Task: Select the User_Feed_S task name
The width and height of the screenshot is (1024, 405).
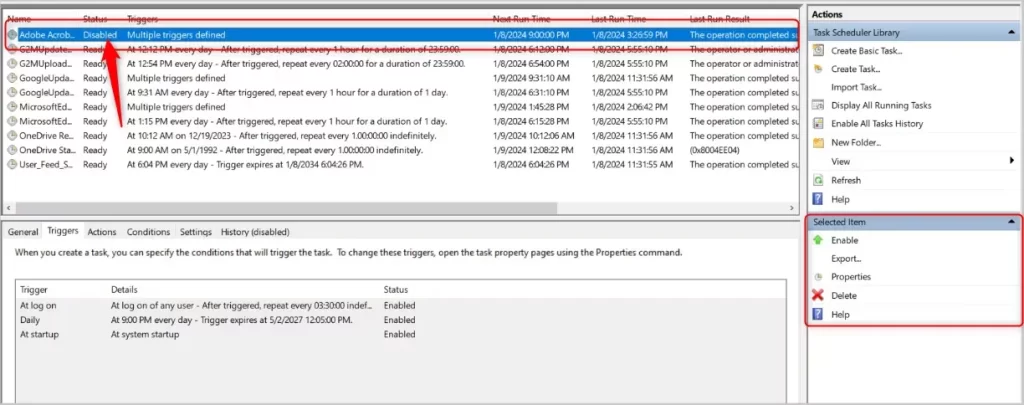Action: click(x=46, y=164)
